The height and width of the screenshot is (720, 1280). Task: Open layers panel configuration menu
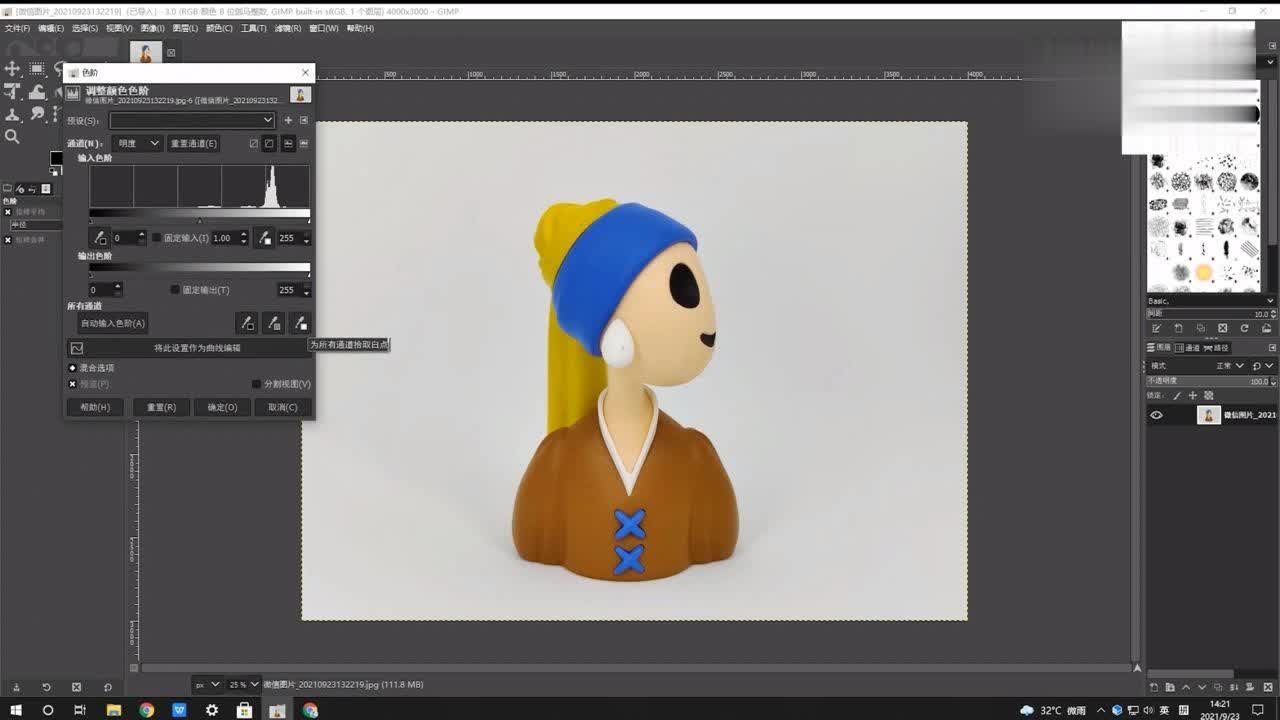pyautogui.click(x=1272, y=348)
